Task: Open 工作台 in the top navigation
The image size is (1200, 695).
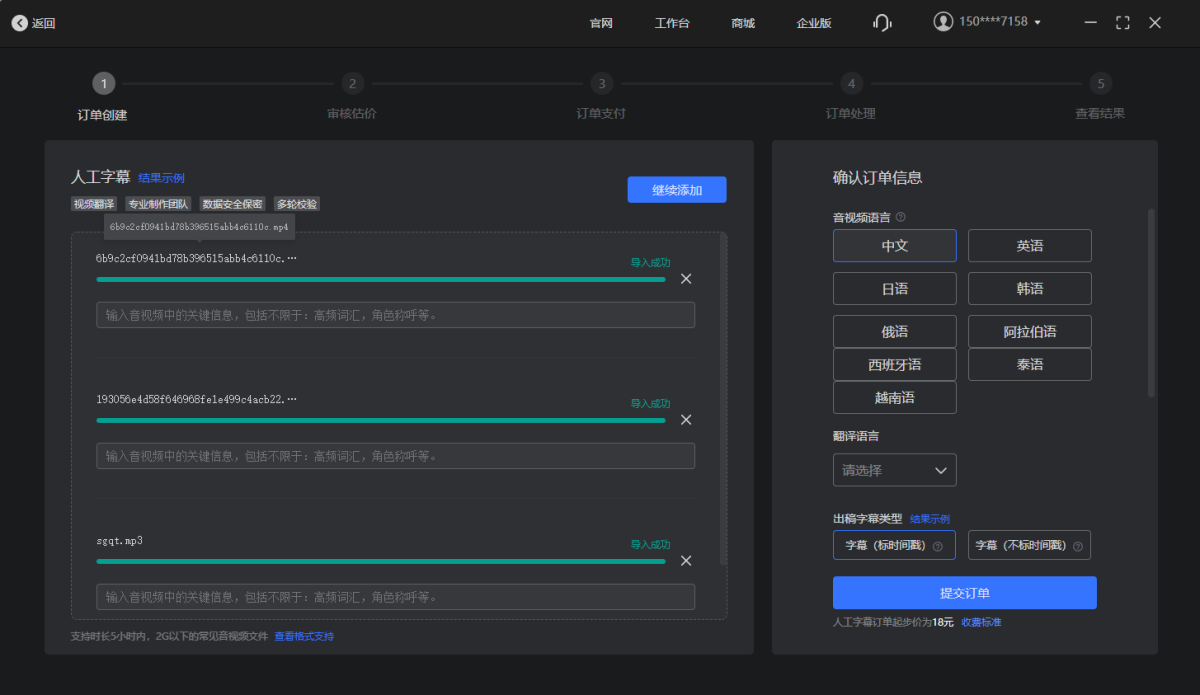Action: (x=672, y=23)
